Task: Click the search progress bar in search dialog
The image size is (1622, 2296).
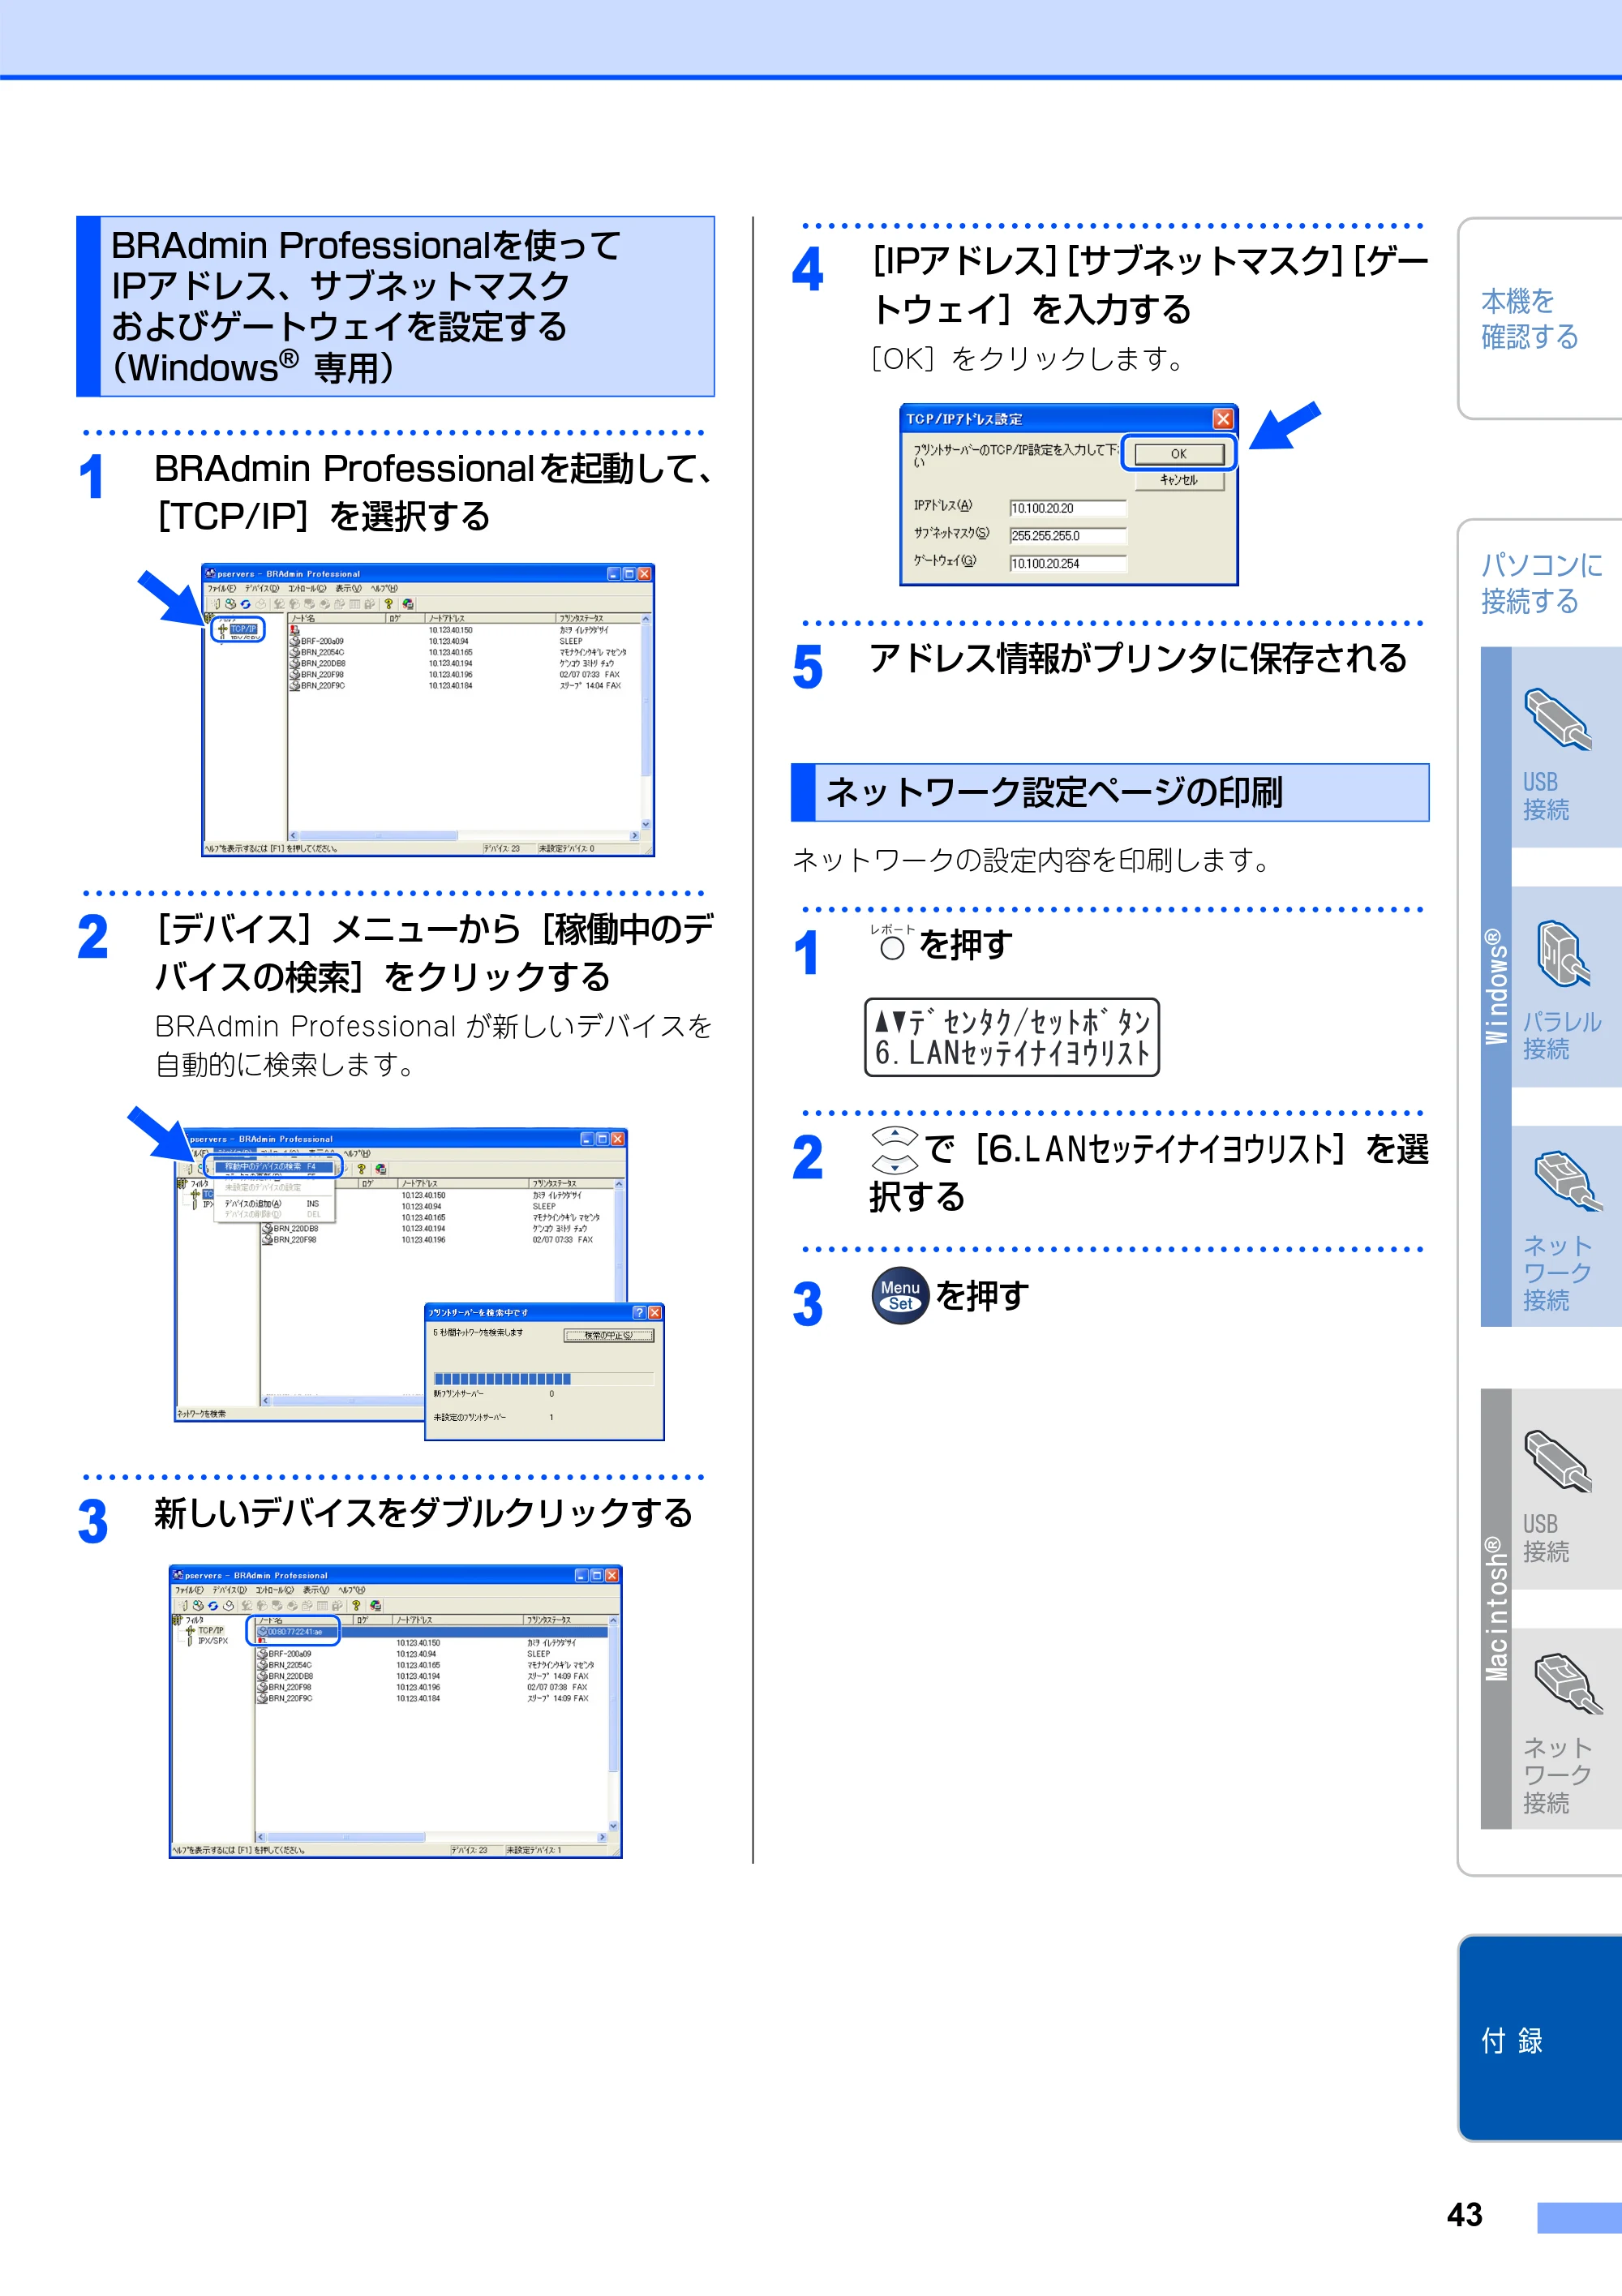Action: (x=543, y=1379)
